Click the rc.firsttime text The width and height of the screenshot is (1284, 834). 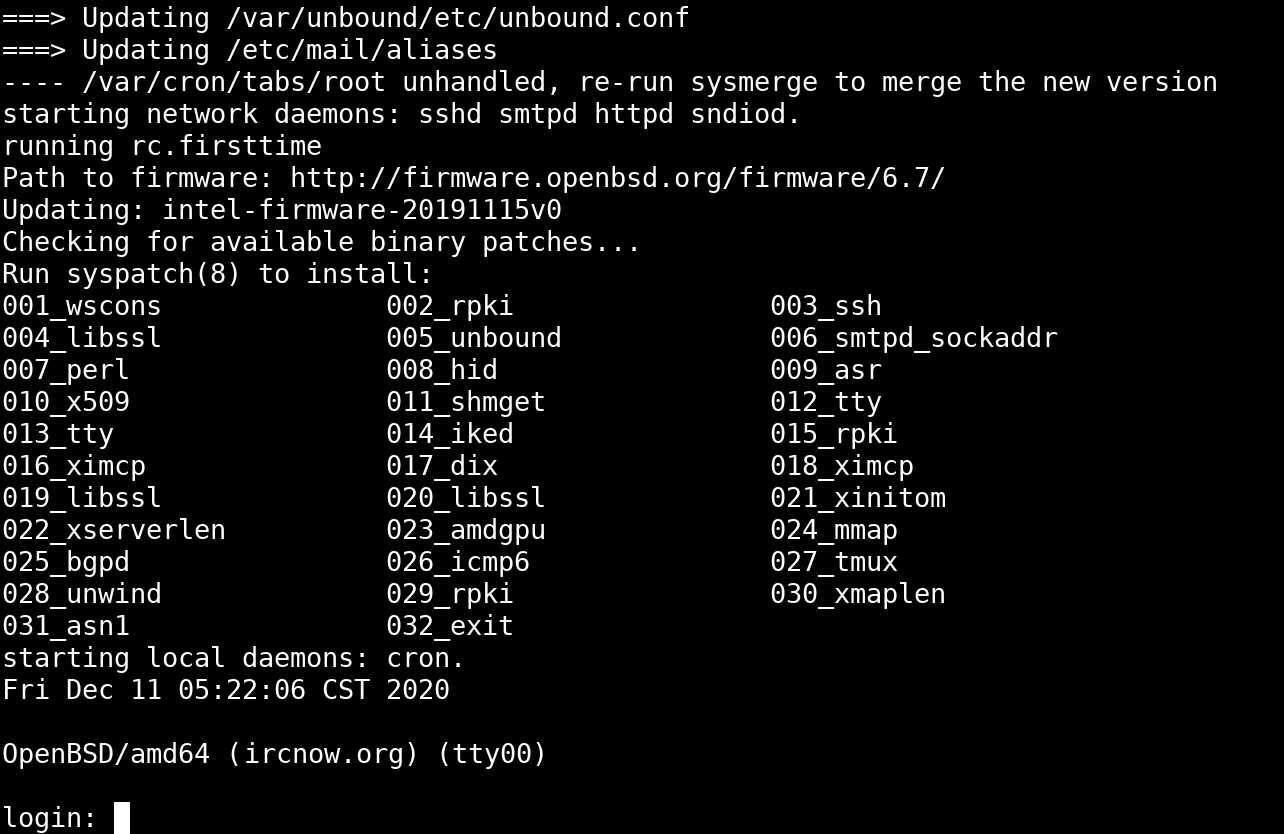(226, 146)
